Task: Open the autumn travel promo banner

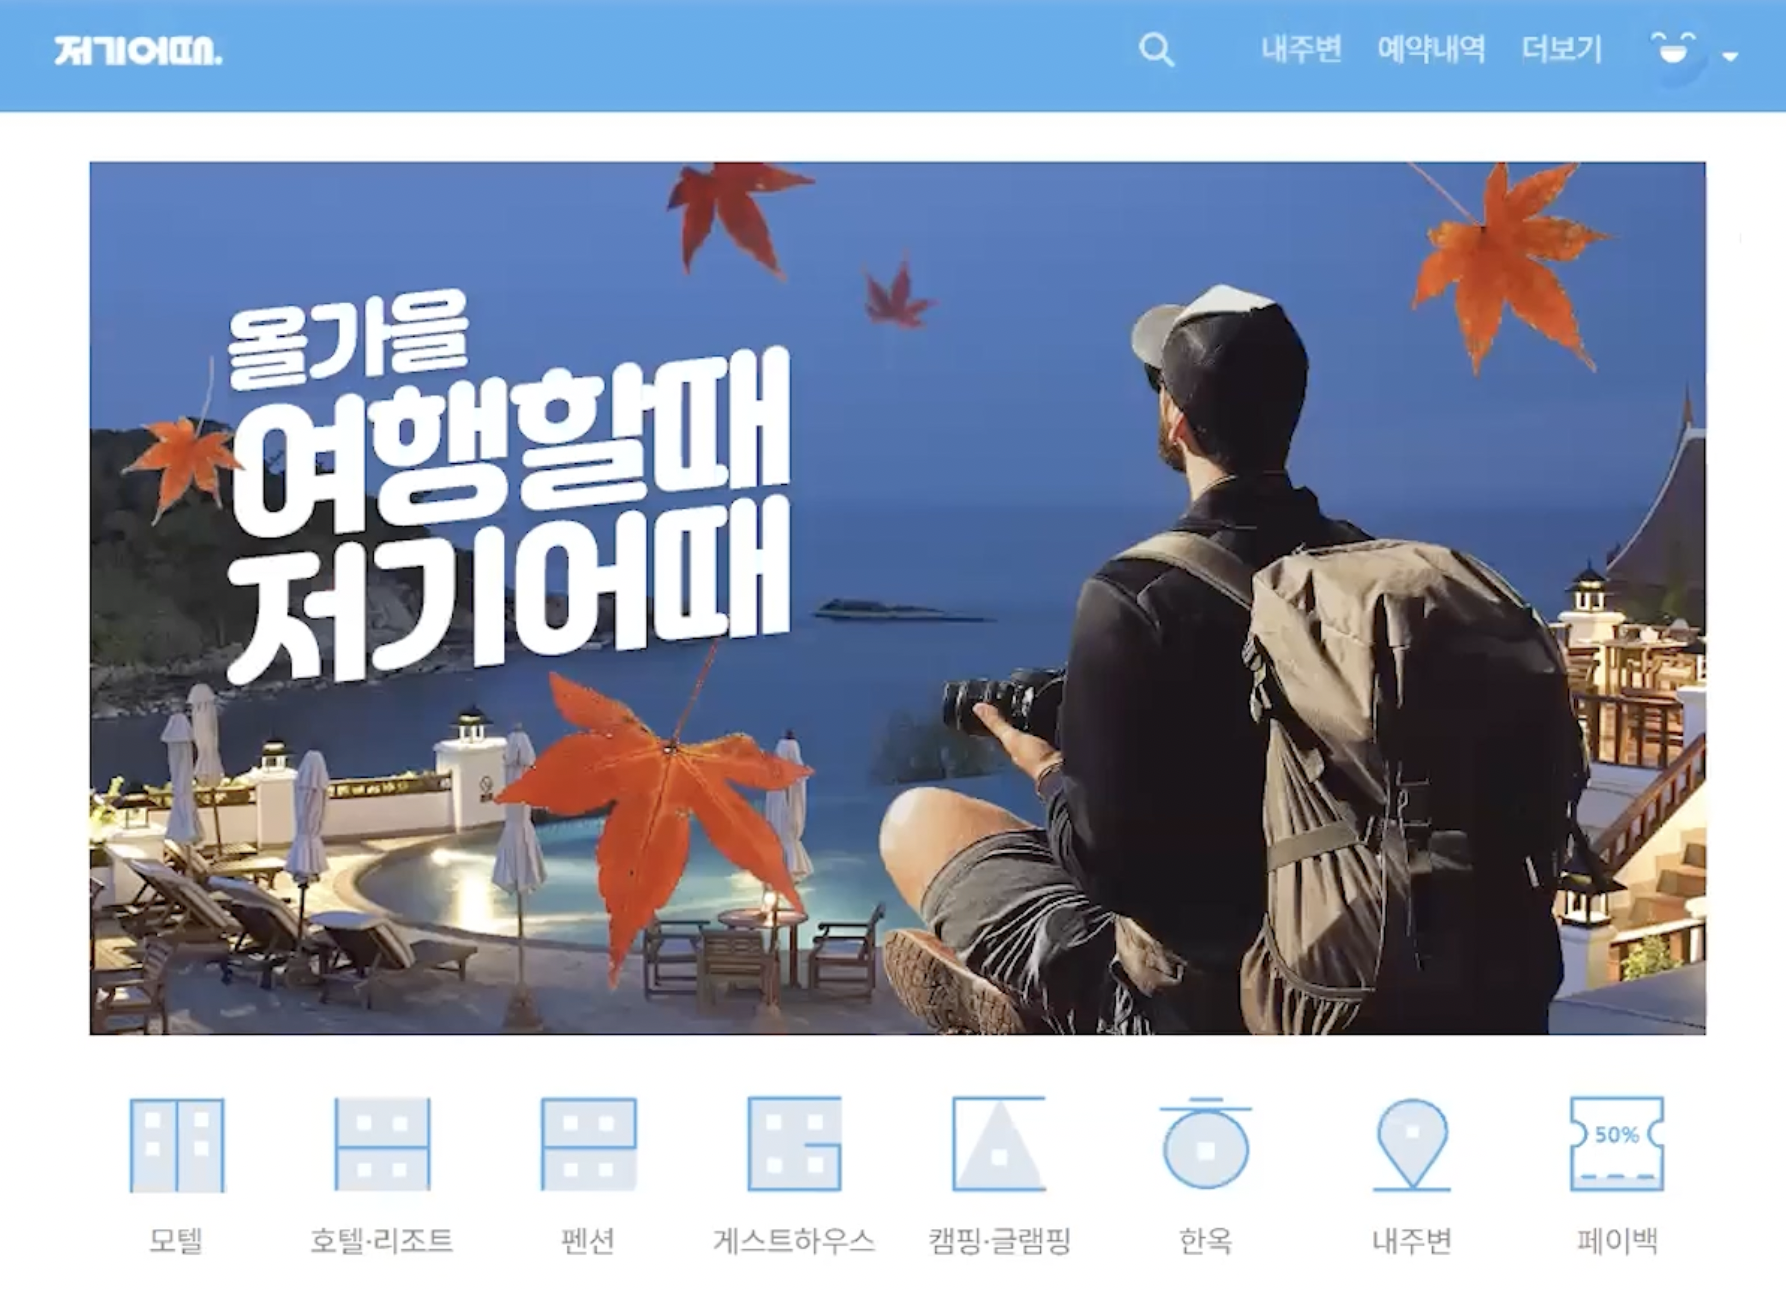Action: click(897, 598)
